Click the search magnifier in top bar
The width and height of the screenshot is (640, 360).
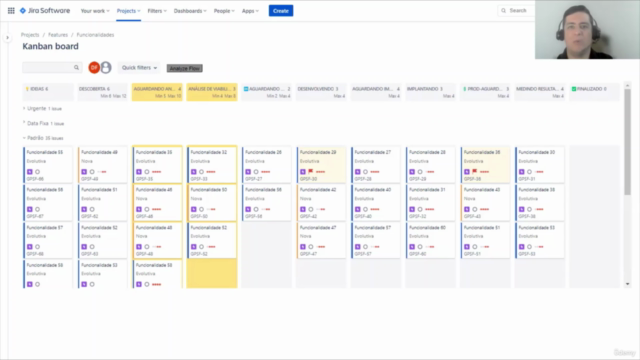(x=503, y=11)
